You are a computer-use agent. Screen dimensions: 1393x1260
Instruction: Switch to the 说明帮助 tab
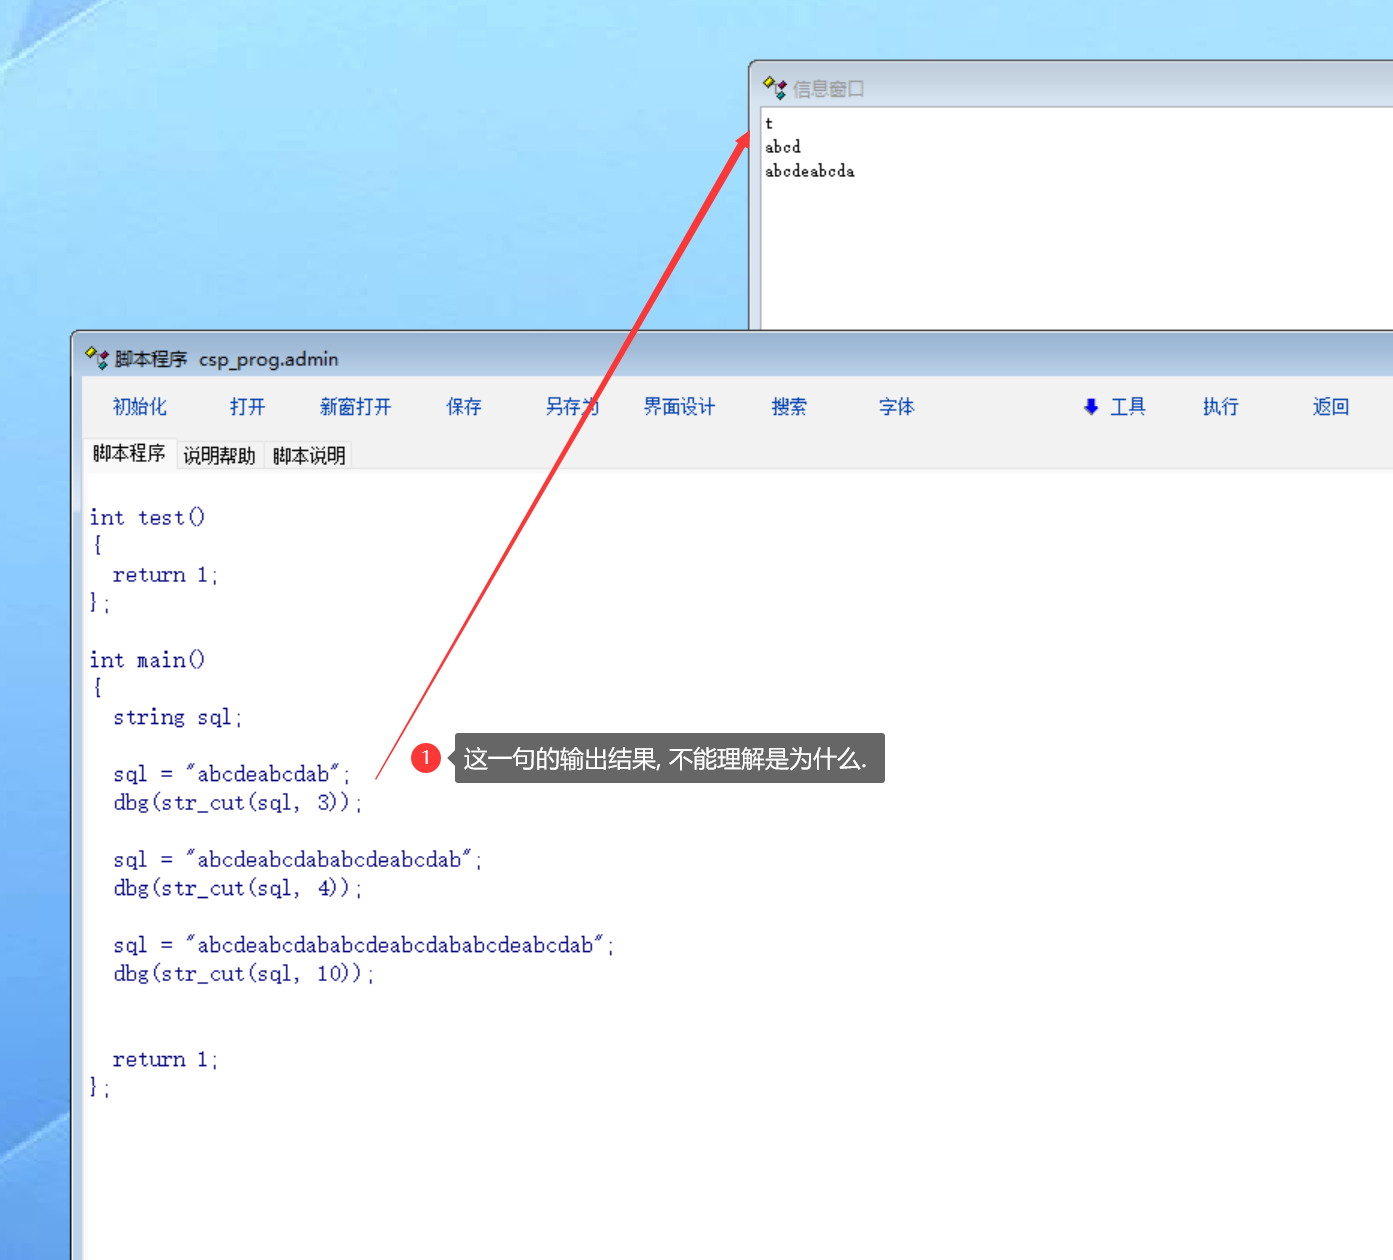pyautogui.click(x=219, y=456)
